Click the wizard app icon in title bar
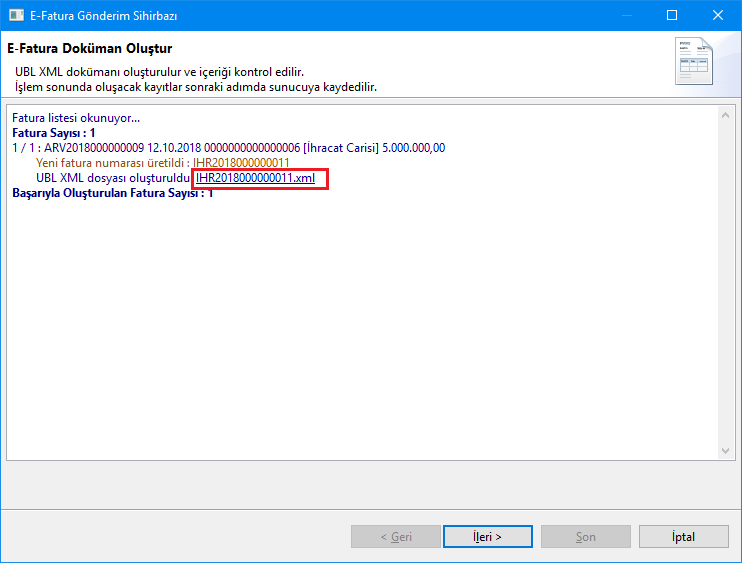742x563 pixels. pos(15,16)
